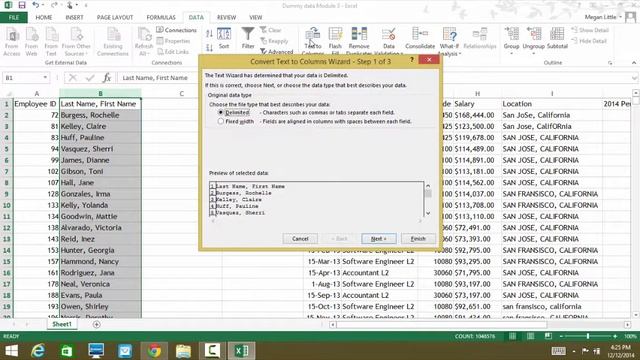Click the Subtotal icon
The image size is (640, 360).
tap(557, 38)
